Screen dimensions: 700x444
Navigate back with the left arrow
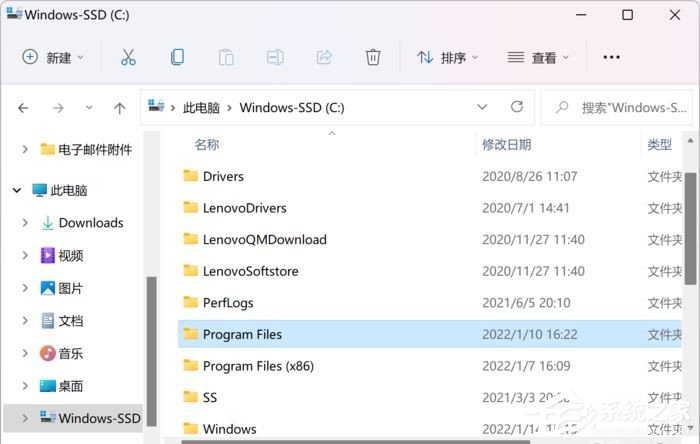point(24,108)
